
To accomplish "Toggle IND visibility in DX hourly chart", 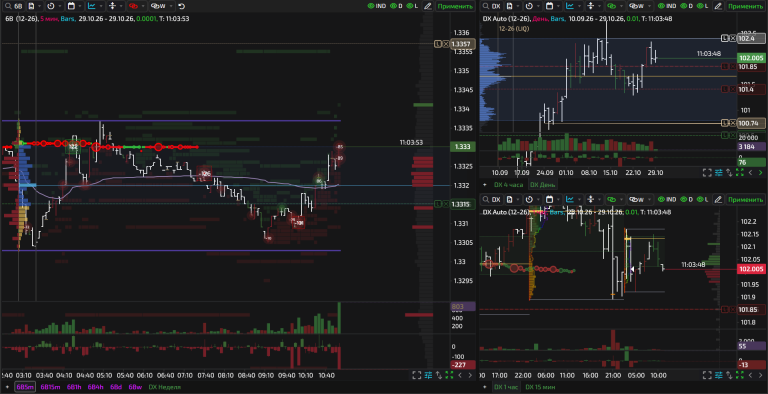I will (667, 199).
